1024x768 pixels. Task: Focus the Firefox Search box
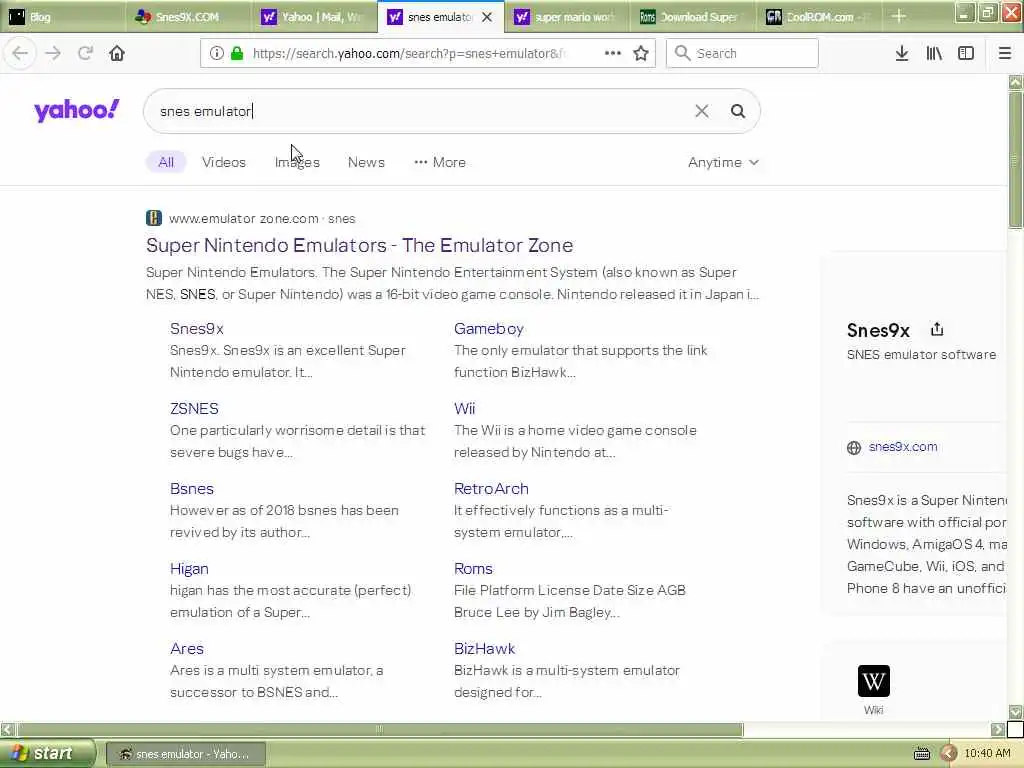tap(742, 53)
